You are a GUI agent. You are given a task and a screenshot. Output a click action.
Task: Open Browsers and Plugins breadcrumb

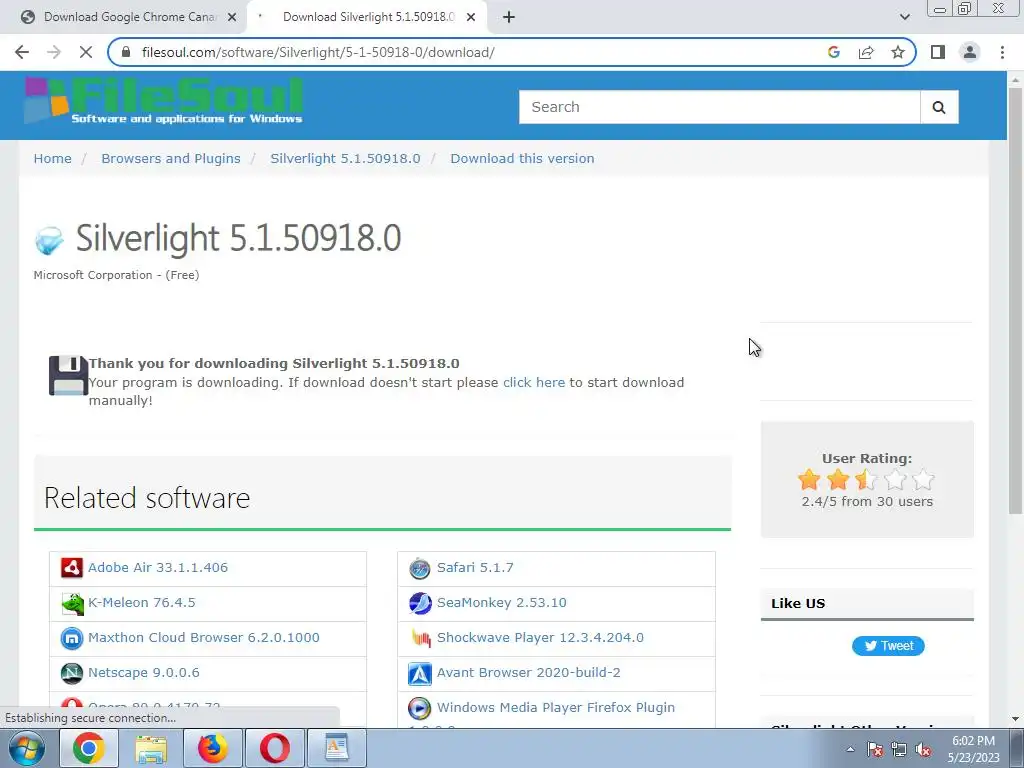coord(171,159)
